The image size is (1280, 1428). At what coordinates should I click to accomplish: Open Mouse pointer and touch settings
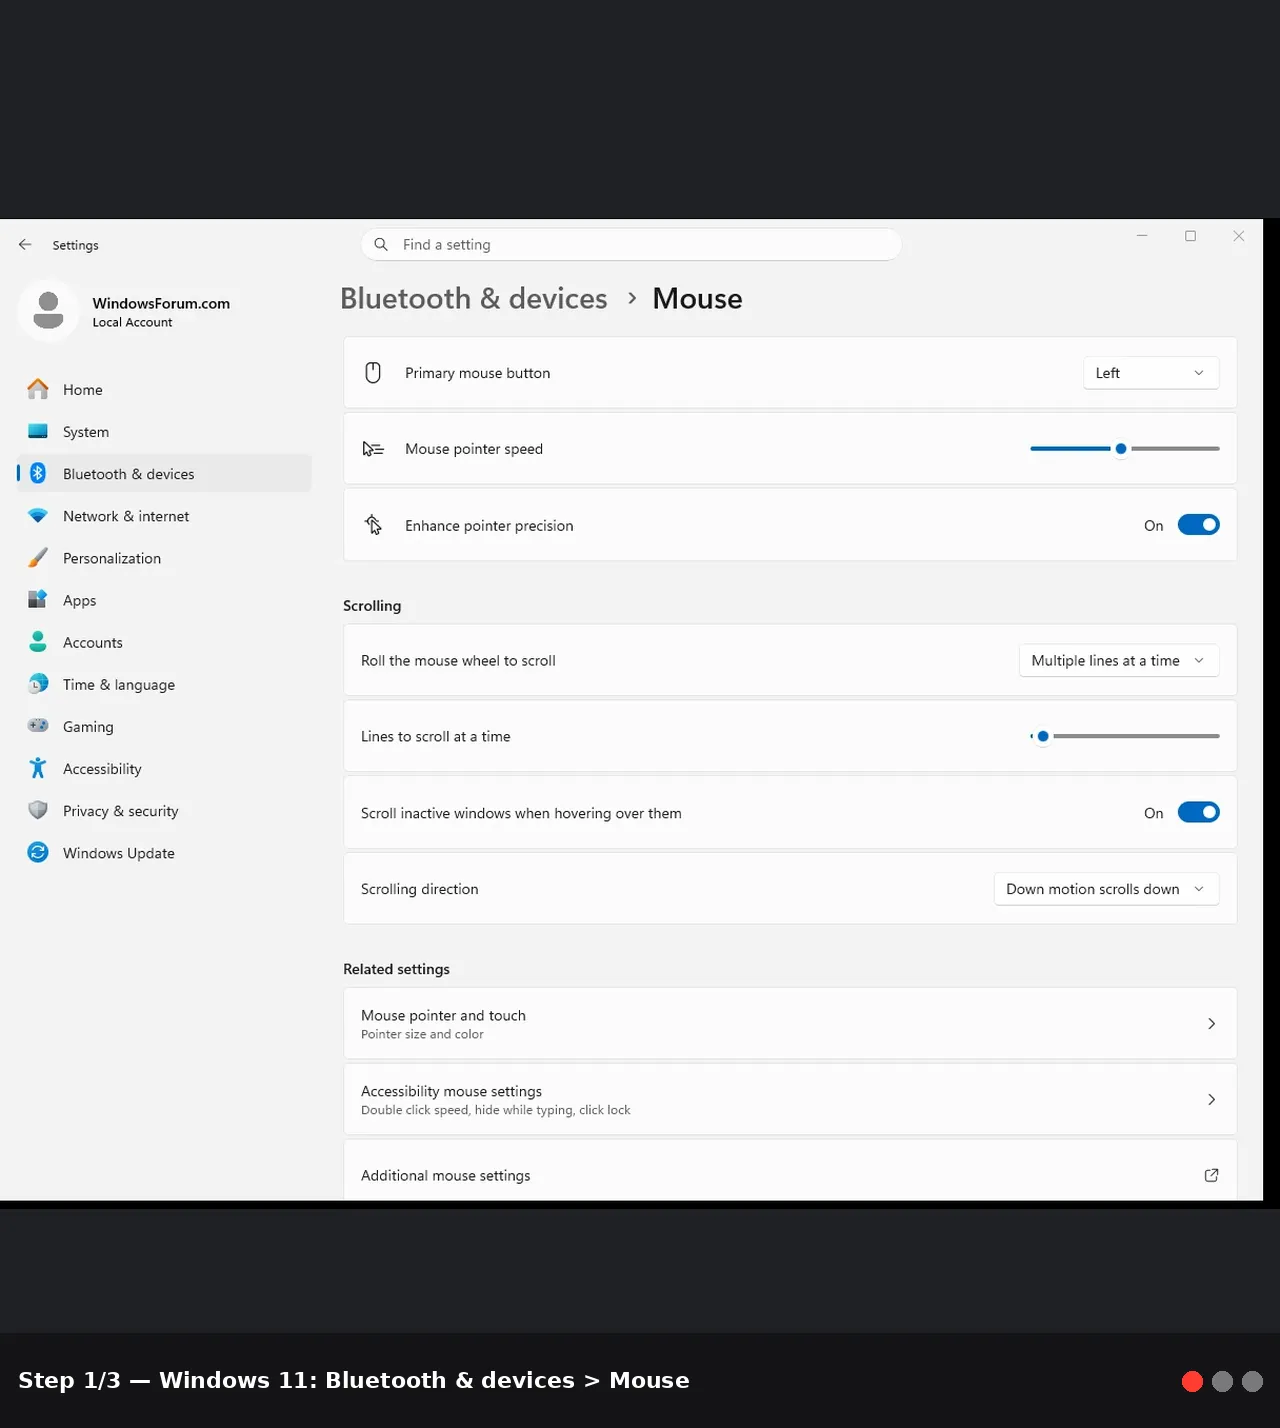pos(790,1023)
